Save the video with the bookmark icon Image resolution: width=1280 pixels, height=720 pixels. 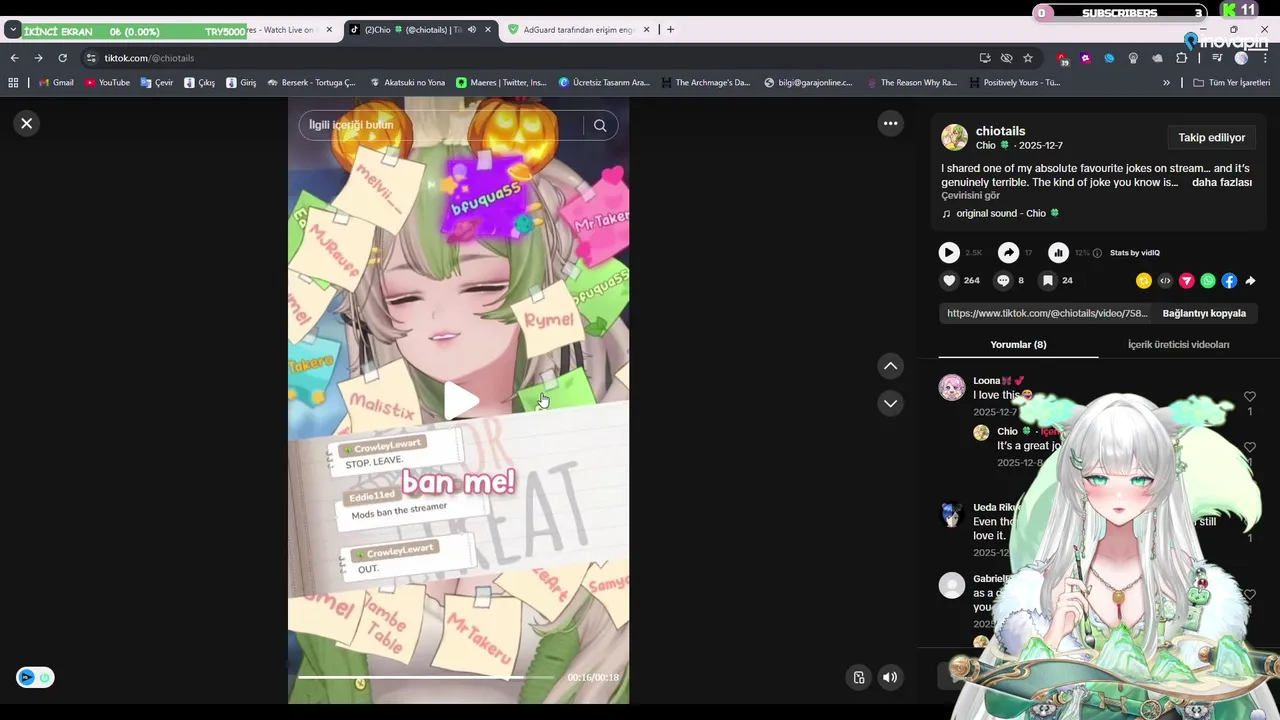coord(1047,280)
